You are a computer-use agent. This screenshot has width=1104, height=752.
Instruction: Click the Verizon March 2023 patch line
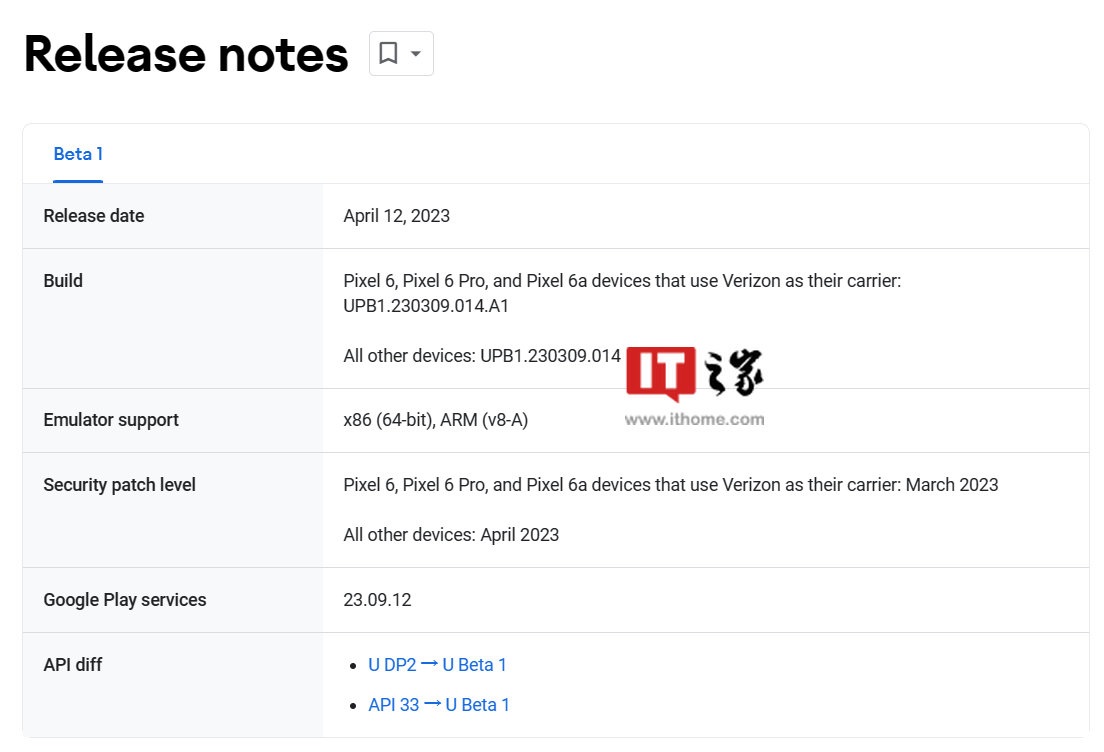tap(670, 485)
